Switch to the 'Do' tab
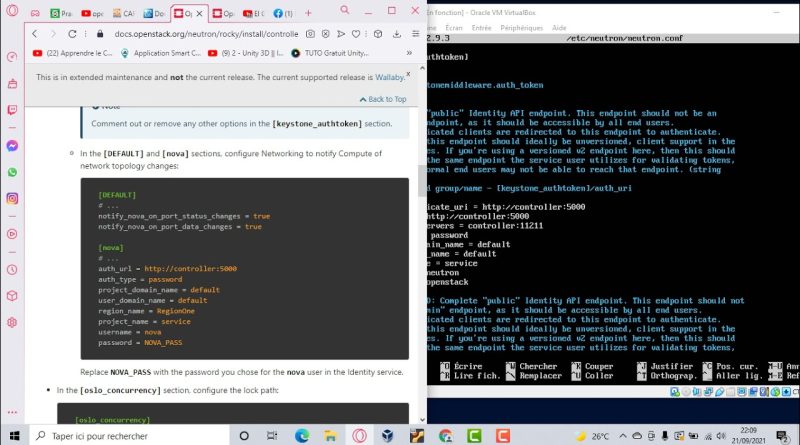800x445 pixels. (x=154, y=14)
